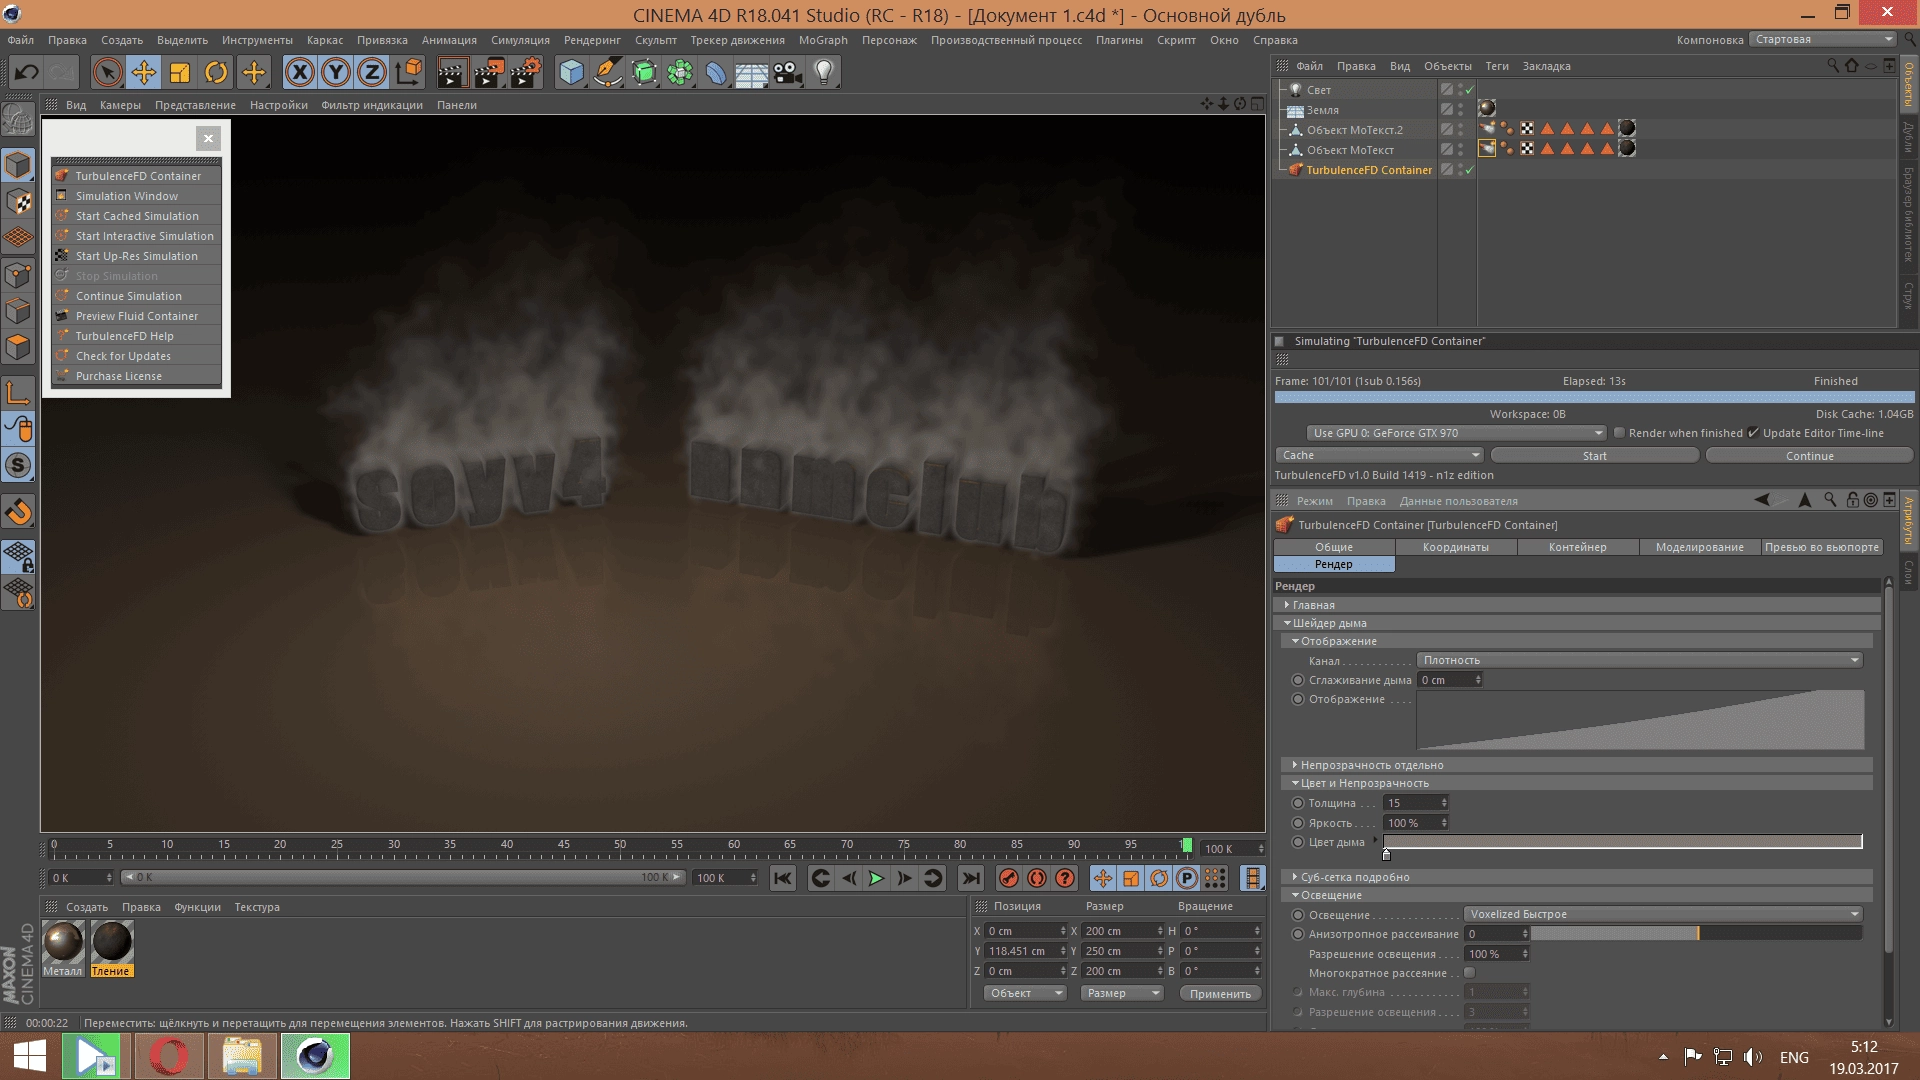This screenshot has height=1080, width=1920.
Task: Select the Move tool in top toolbar
Action: 144,72
